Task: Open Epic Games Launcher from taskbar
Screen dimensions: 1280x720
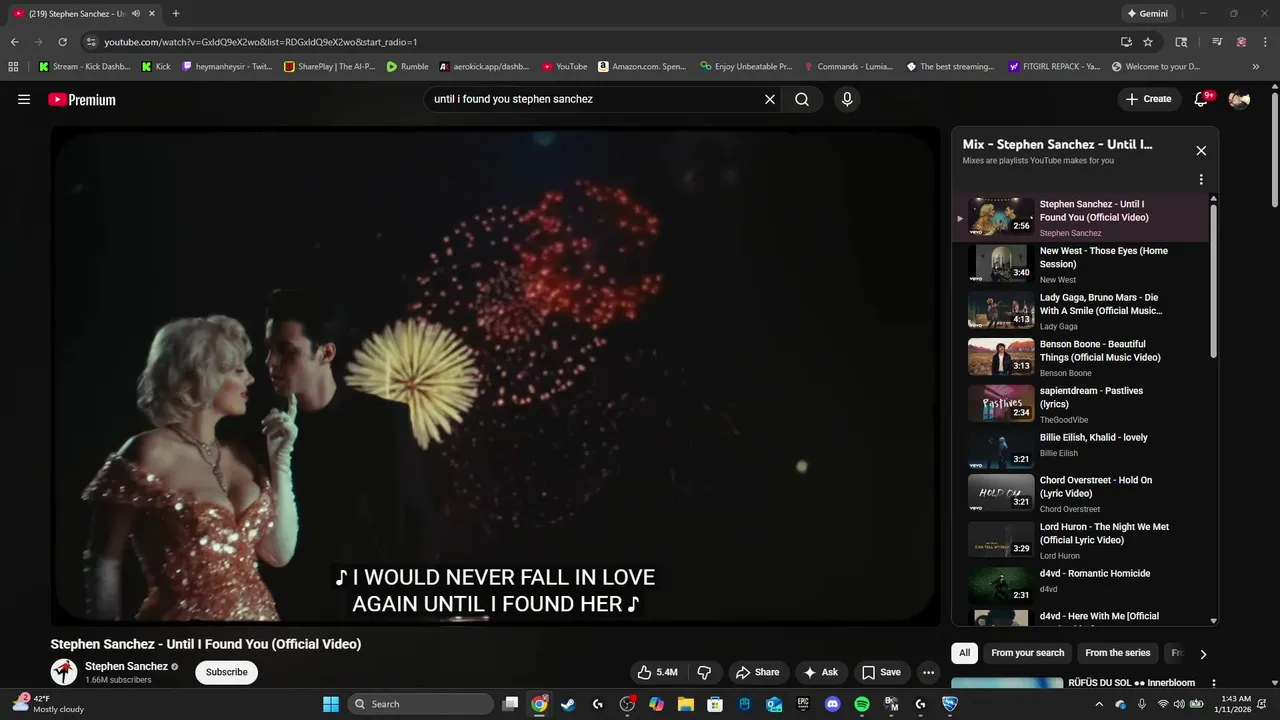Action: point(803,704)
